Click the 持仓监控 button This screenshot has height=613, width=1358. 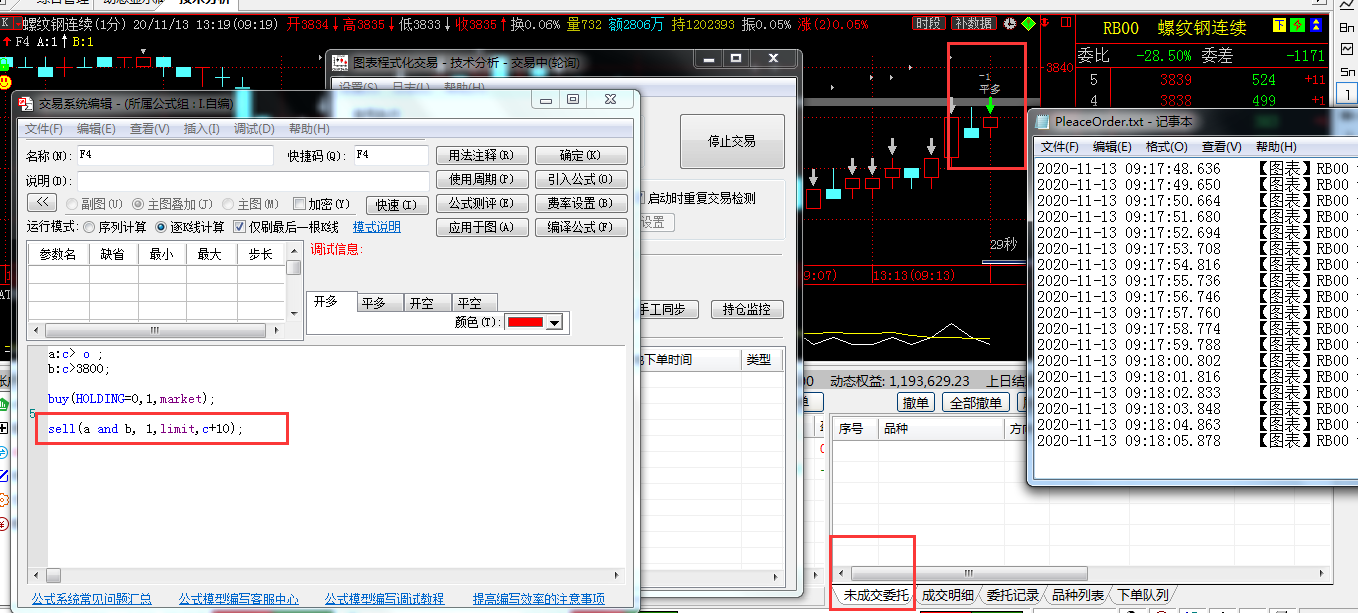746,310
